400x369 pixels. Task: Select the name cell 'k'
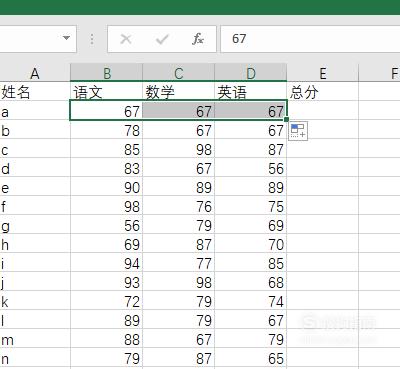coord(35,301)
